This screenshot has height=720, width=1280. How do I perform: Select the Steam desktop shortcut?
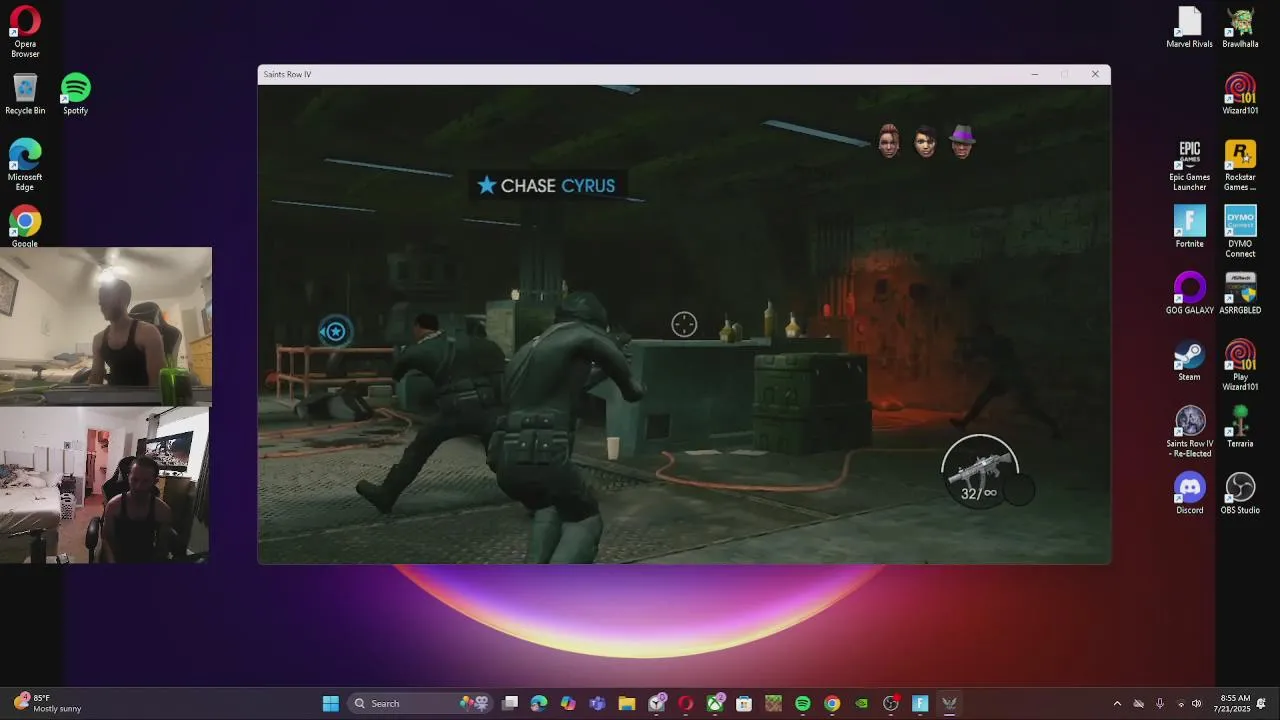point(1189,360)
